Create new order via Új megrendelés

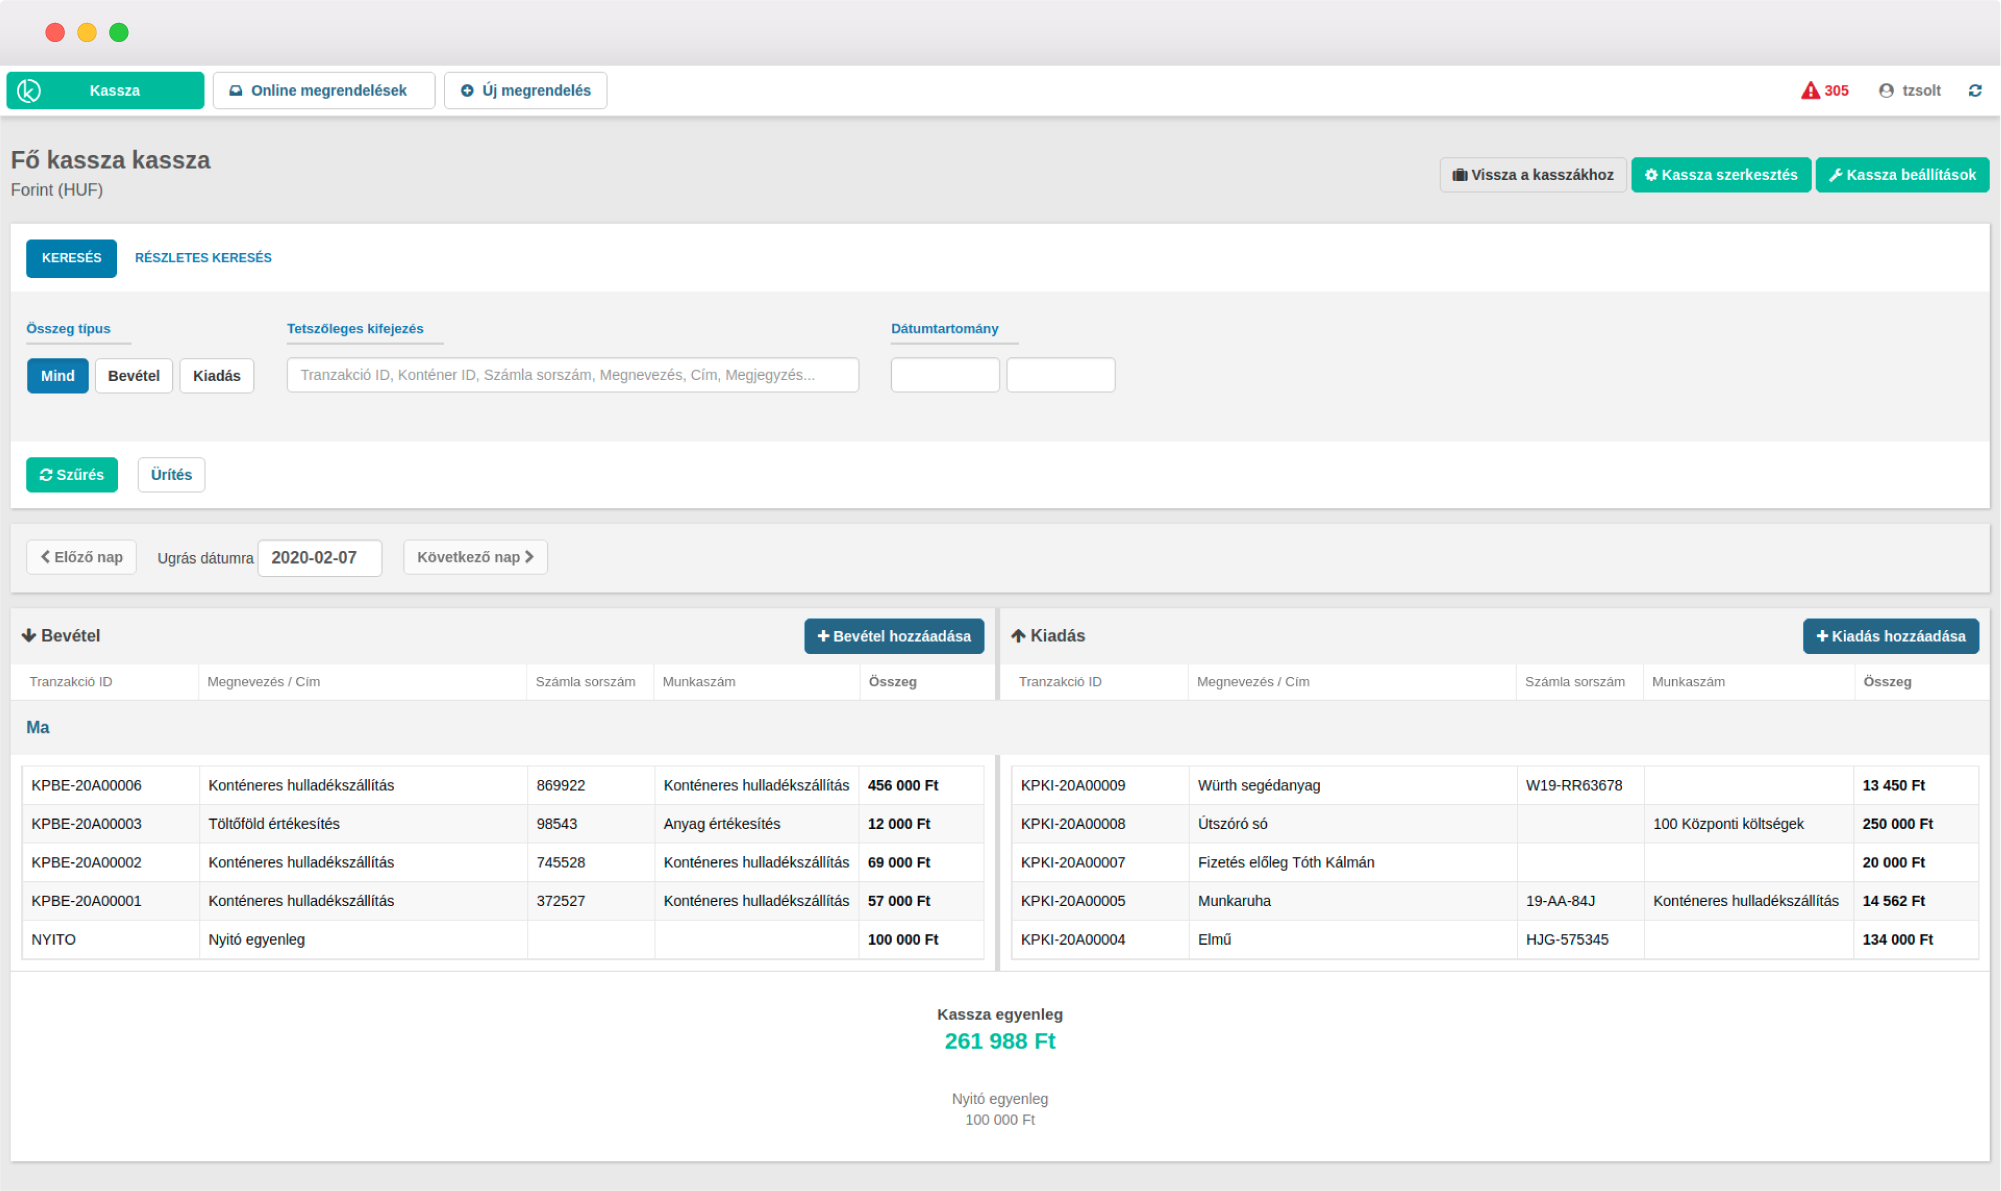525,91
